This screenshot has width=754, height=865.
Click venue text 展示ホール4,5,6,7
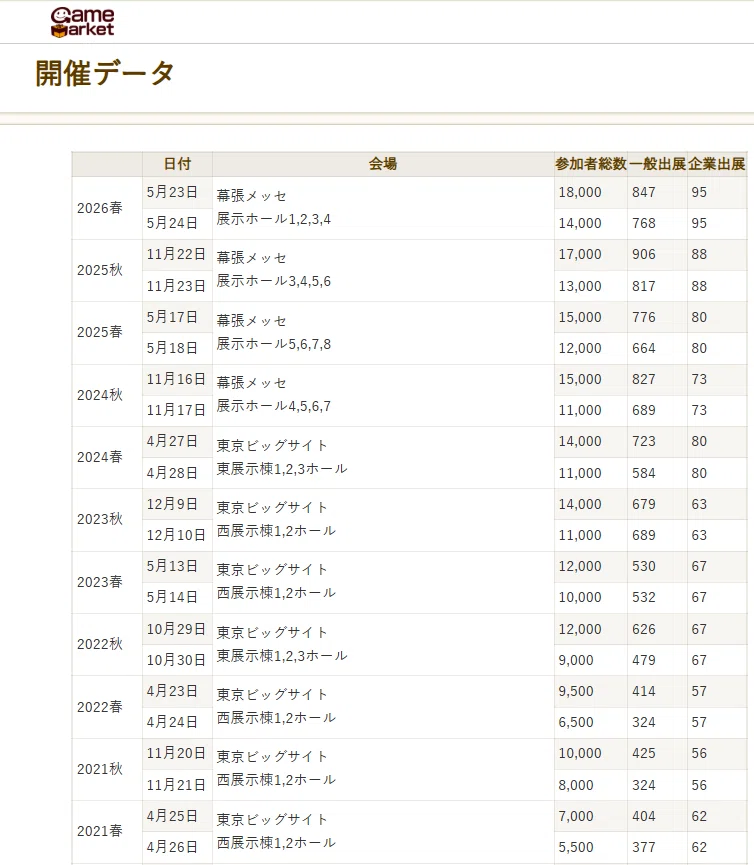[274, 406]
